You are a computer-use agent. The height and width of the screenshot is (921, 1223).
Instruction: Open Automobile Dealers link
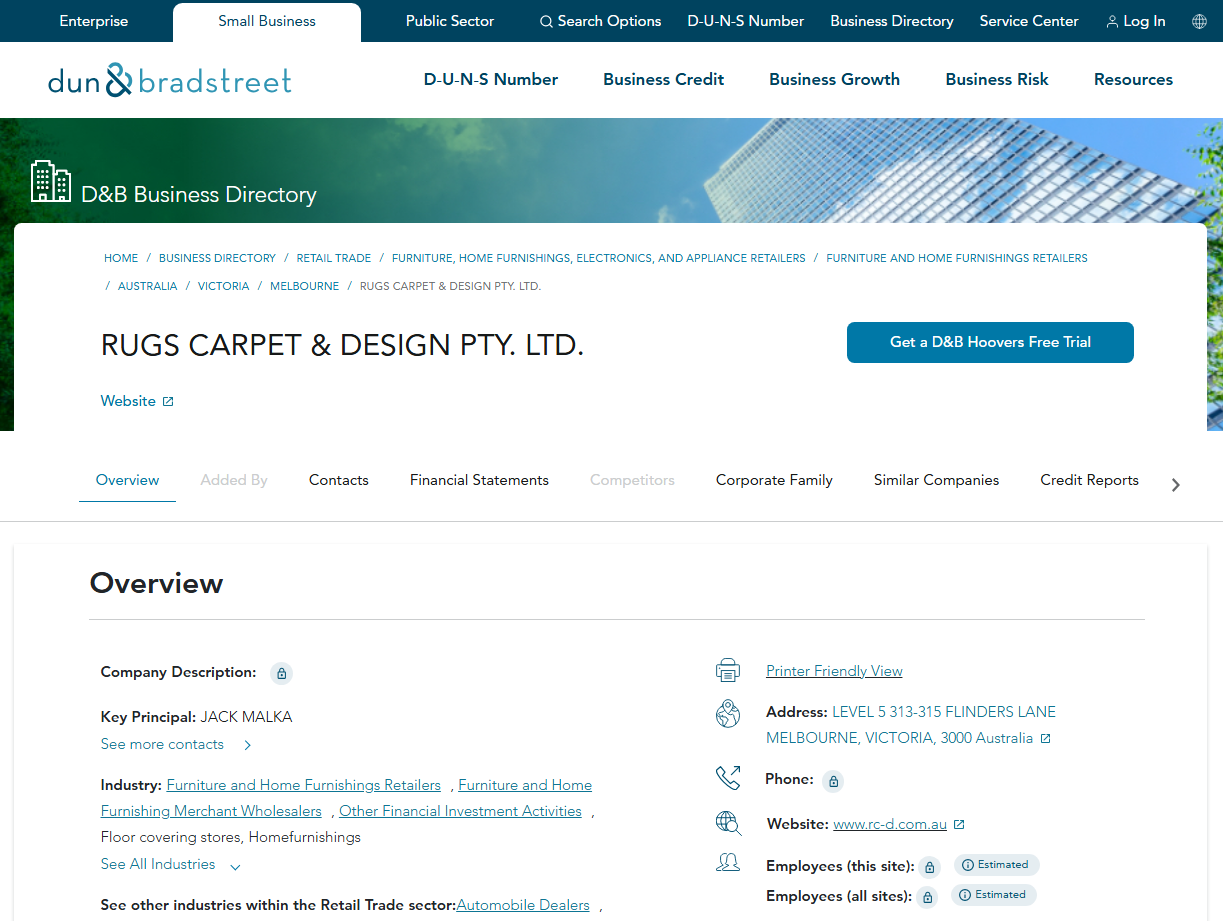pos(523,905)
